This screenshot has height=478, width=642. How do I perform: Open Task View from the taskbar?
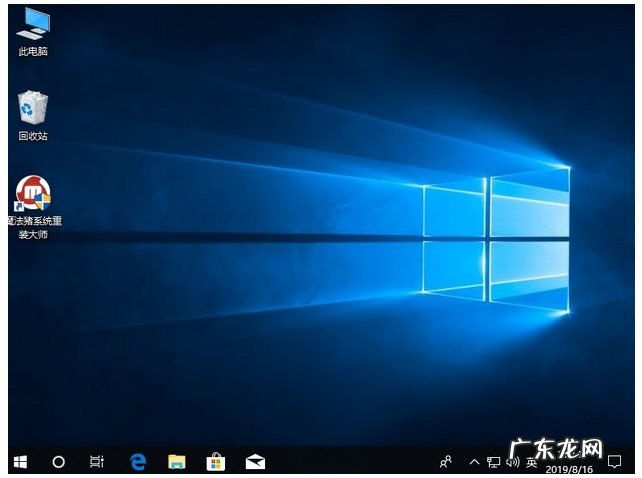click(x=96, y=461)
